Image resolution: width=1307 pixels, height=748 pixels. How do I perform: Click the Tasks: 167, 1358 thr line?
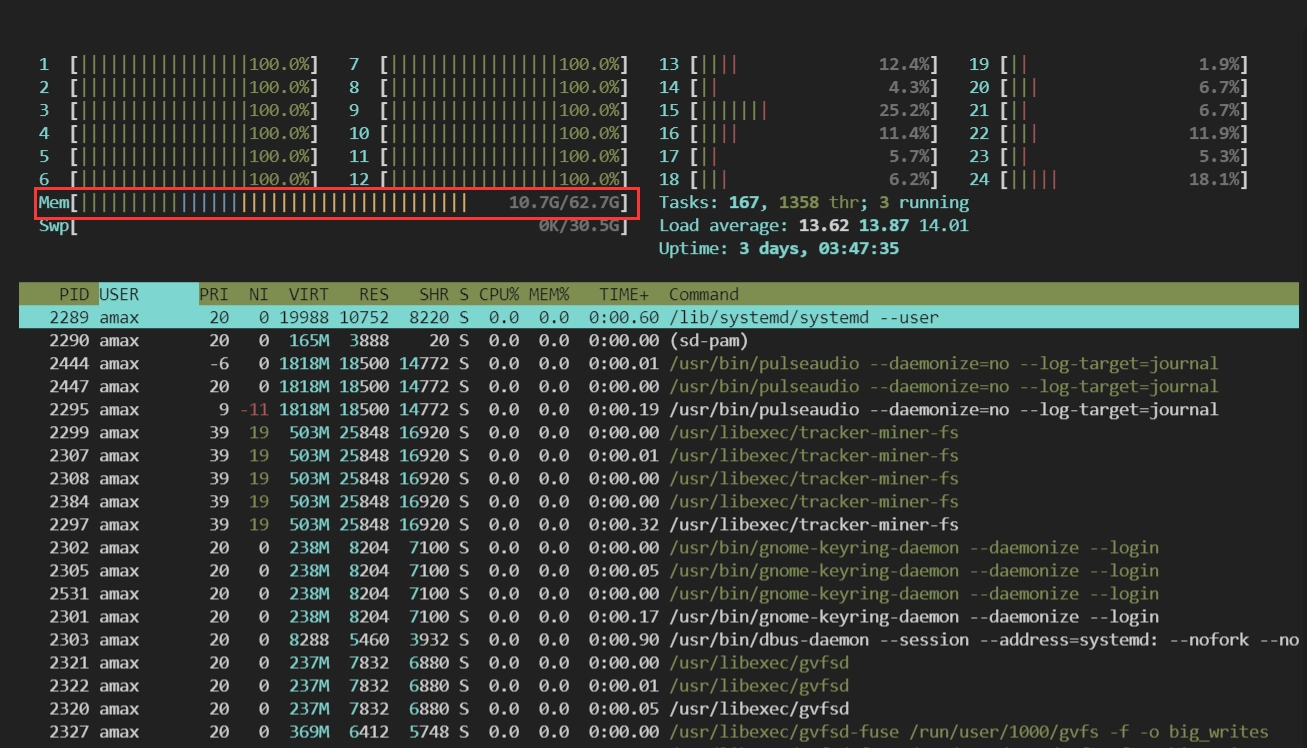(814, 202)
